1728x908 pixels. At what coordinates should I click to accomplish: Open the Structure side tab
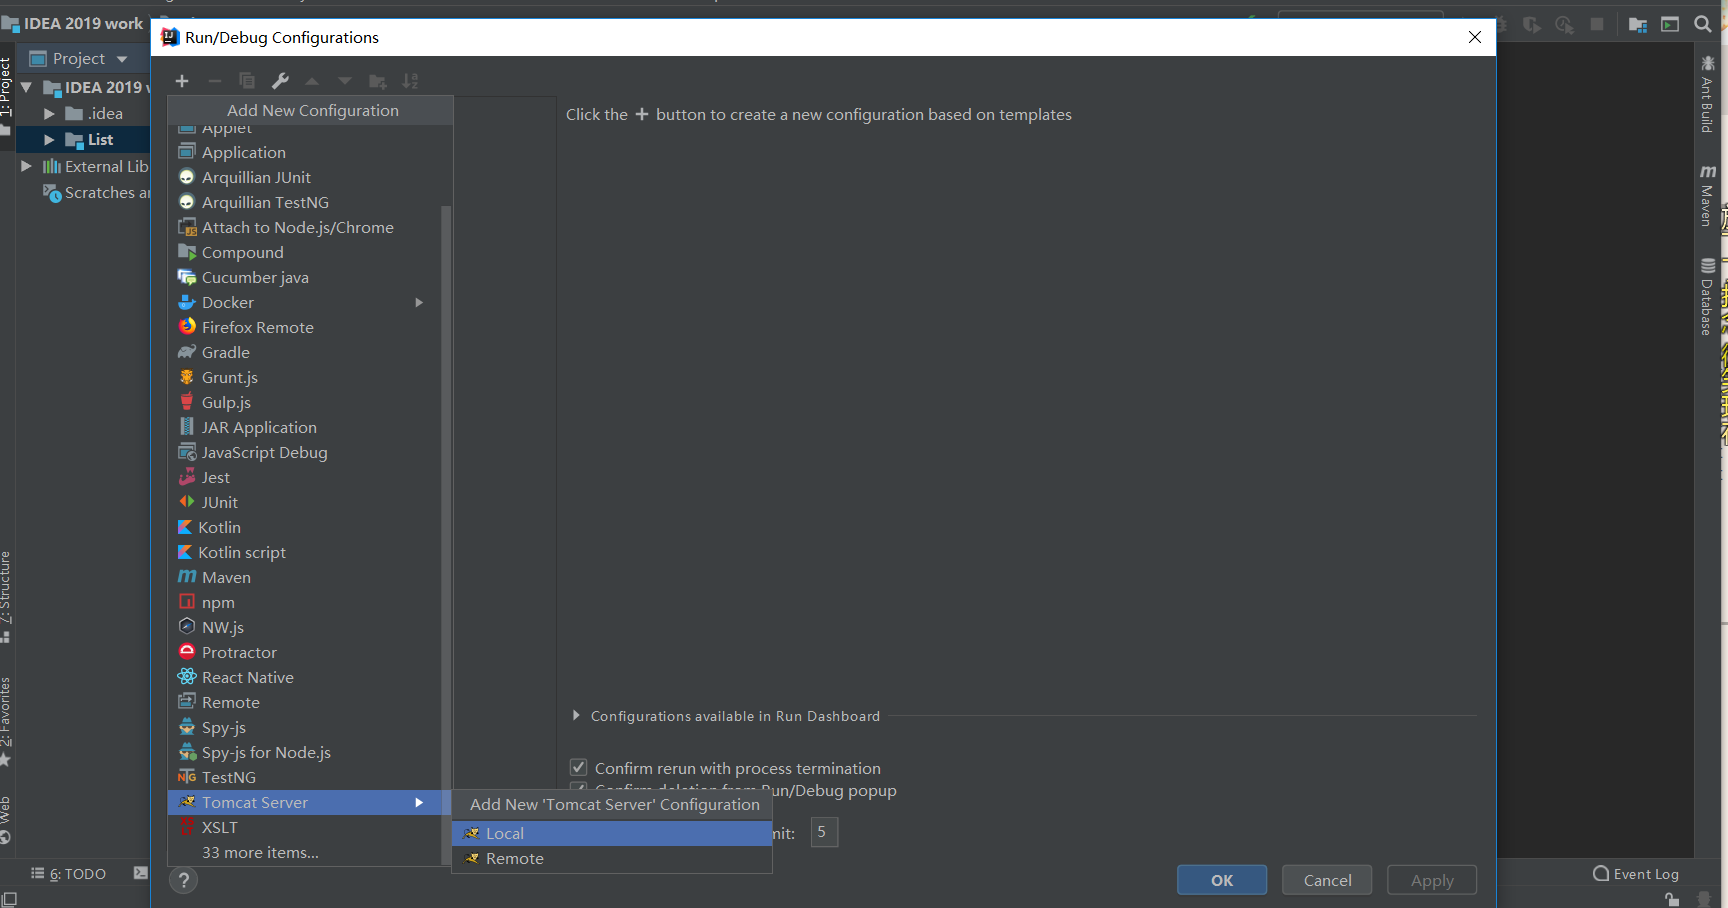(6, 596)
